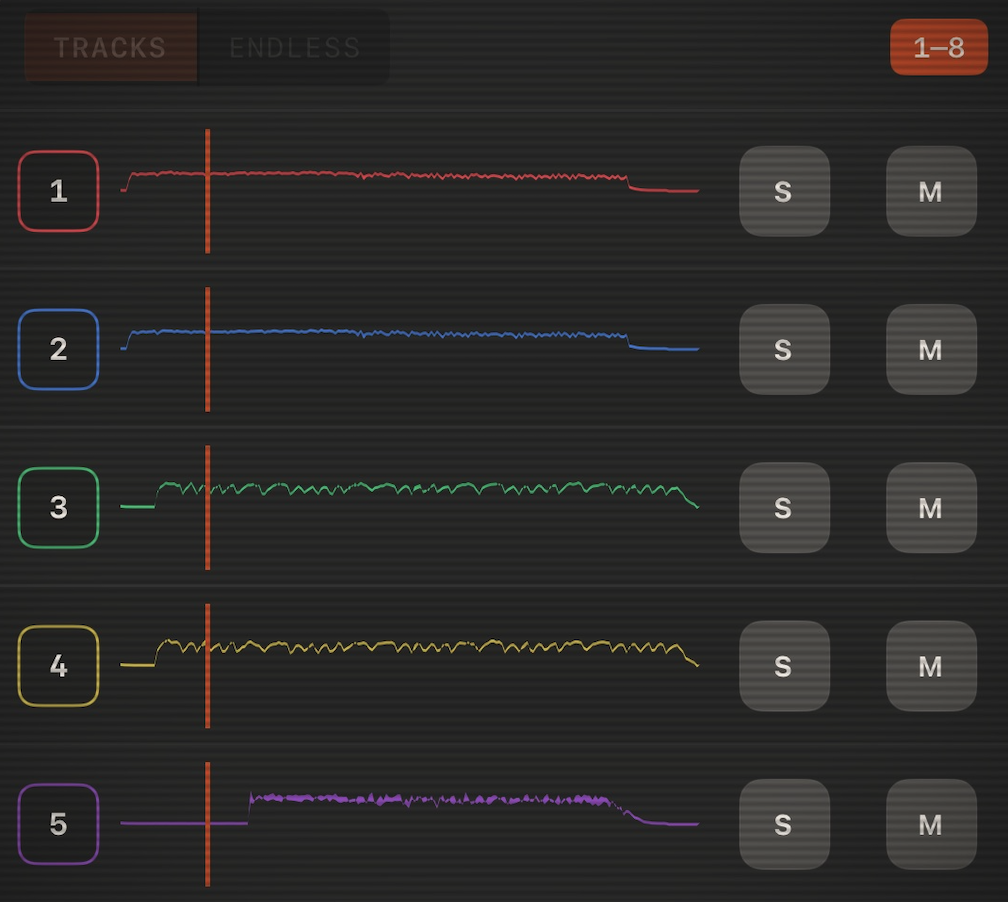Select track 3 green button

point(58,507)
